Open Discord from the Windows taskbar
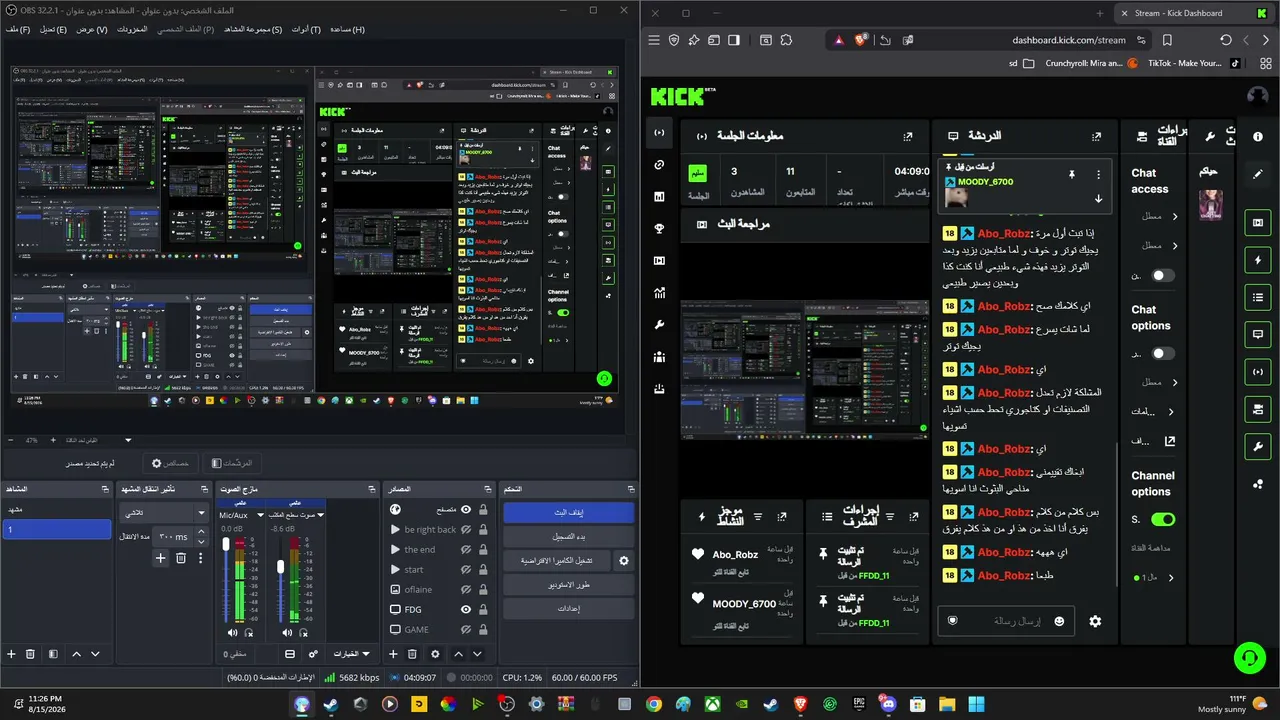 (888, 704)
